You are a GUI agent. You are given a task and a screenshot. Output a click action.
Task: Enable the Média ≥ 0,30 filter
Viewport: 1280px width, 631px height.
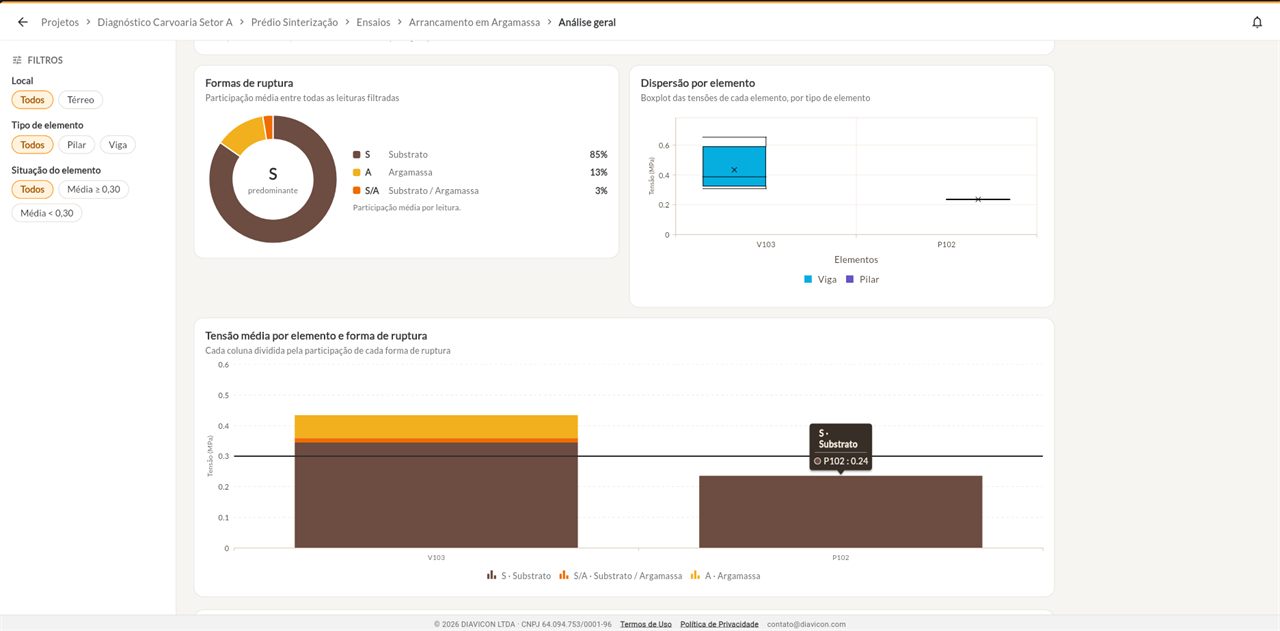pyautogui.click(x=94, y=190)
